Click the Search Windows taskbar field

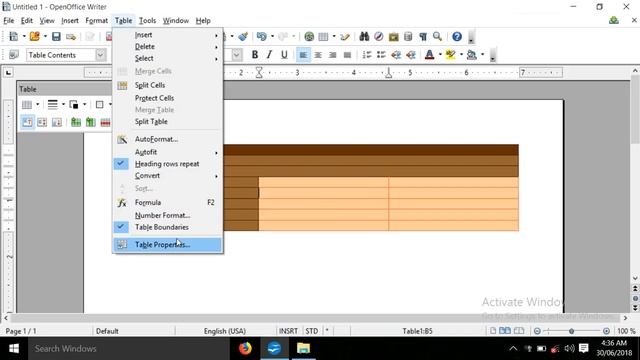click(x=129, y=349)
